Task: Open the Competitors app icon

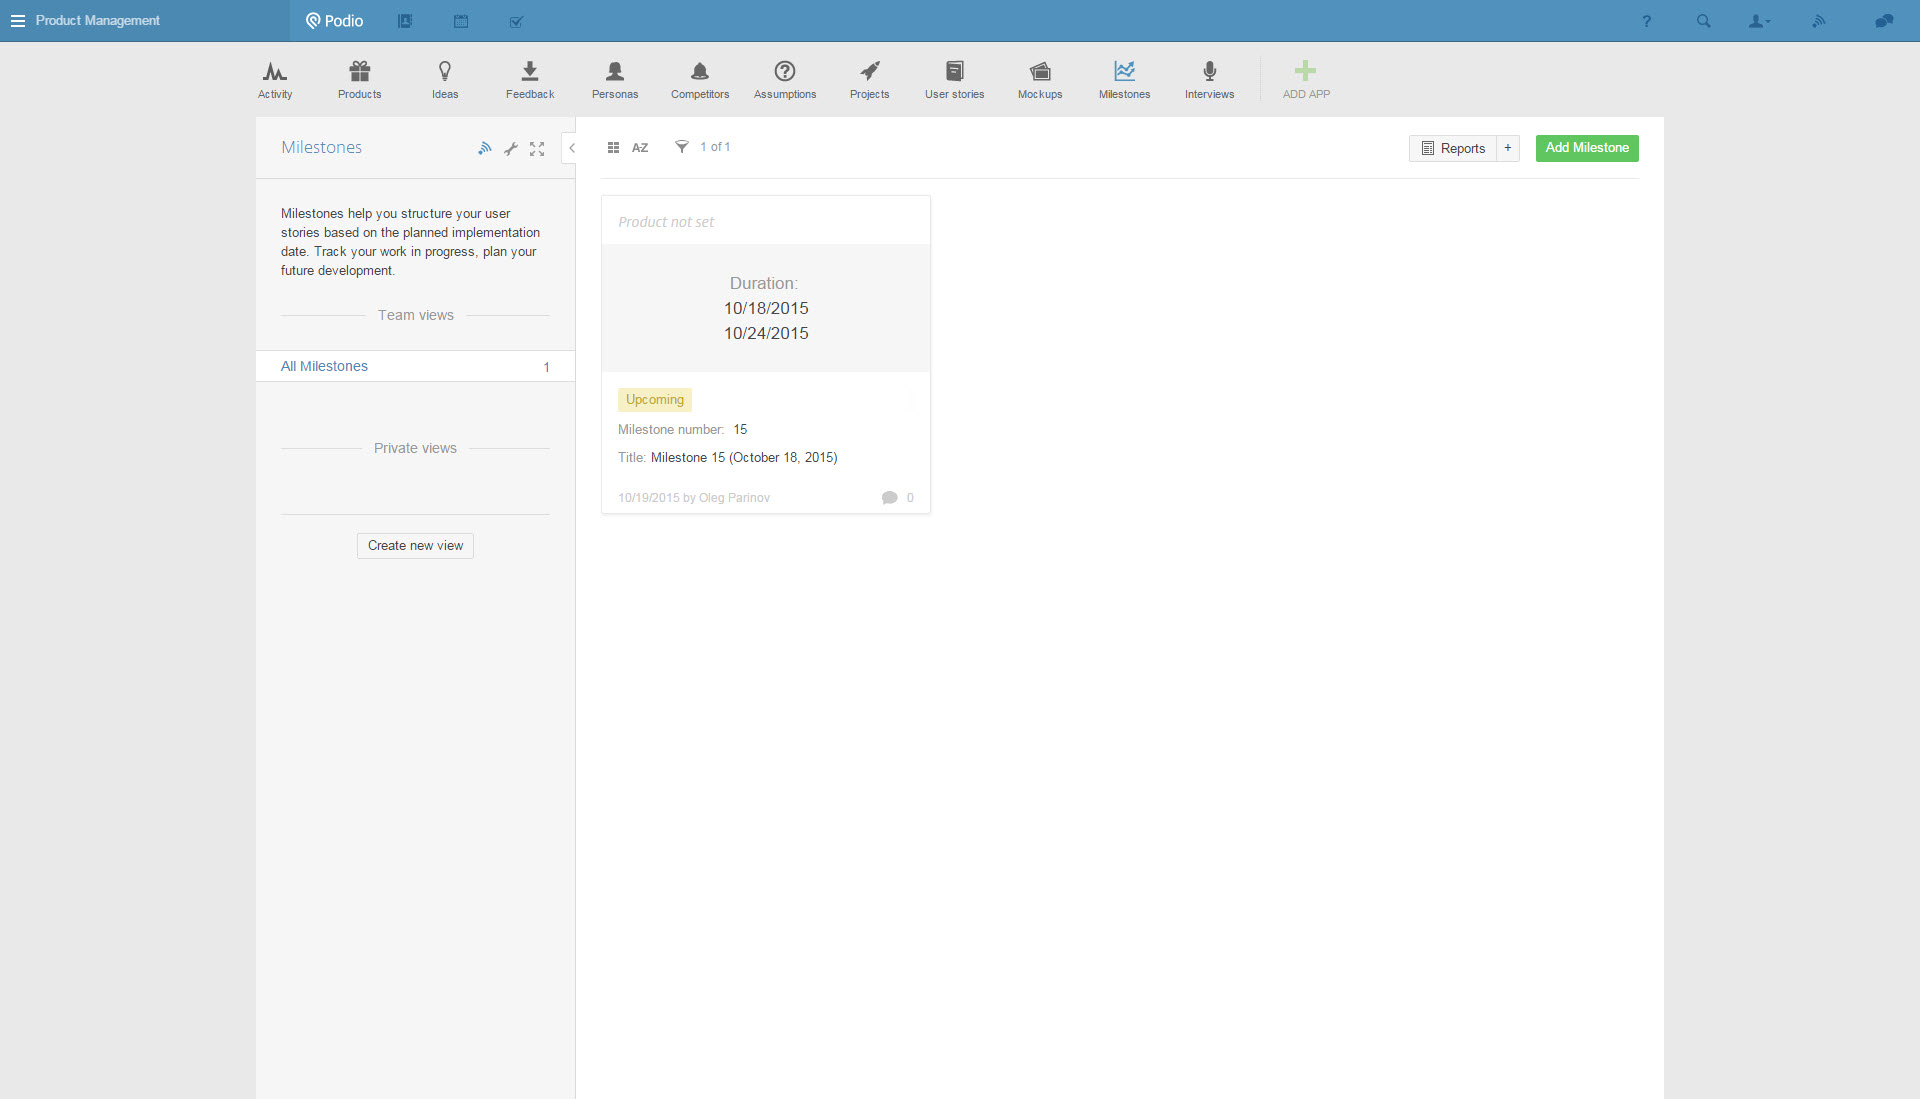Action: coord(700,79)
